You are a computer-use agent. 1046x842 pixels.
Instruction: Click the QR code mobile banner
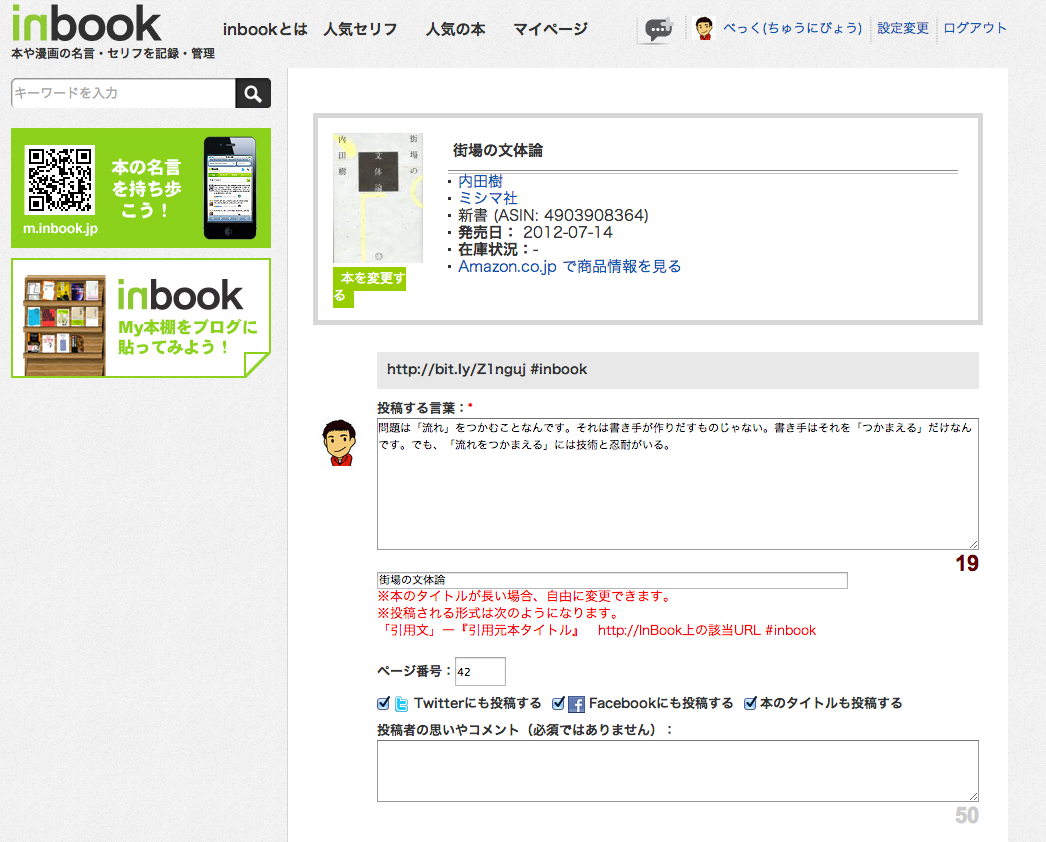click(x=141, y=188)
